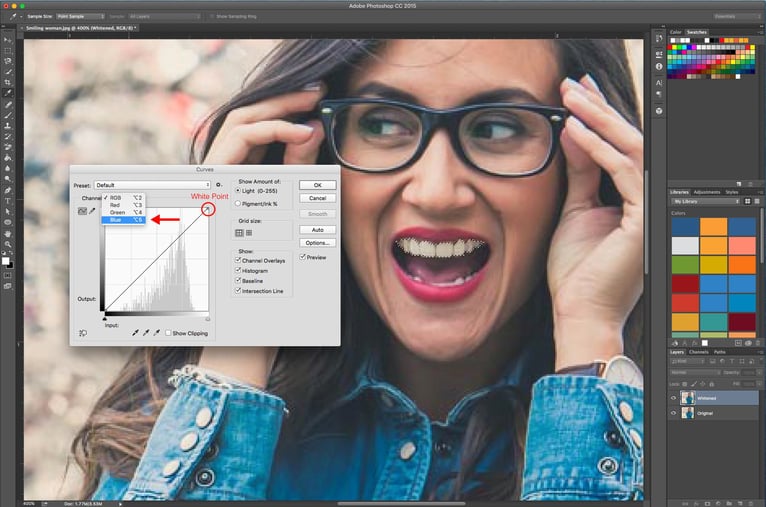
Task: Select the Original layer thumbnail
Action: 687,413
